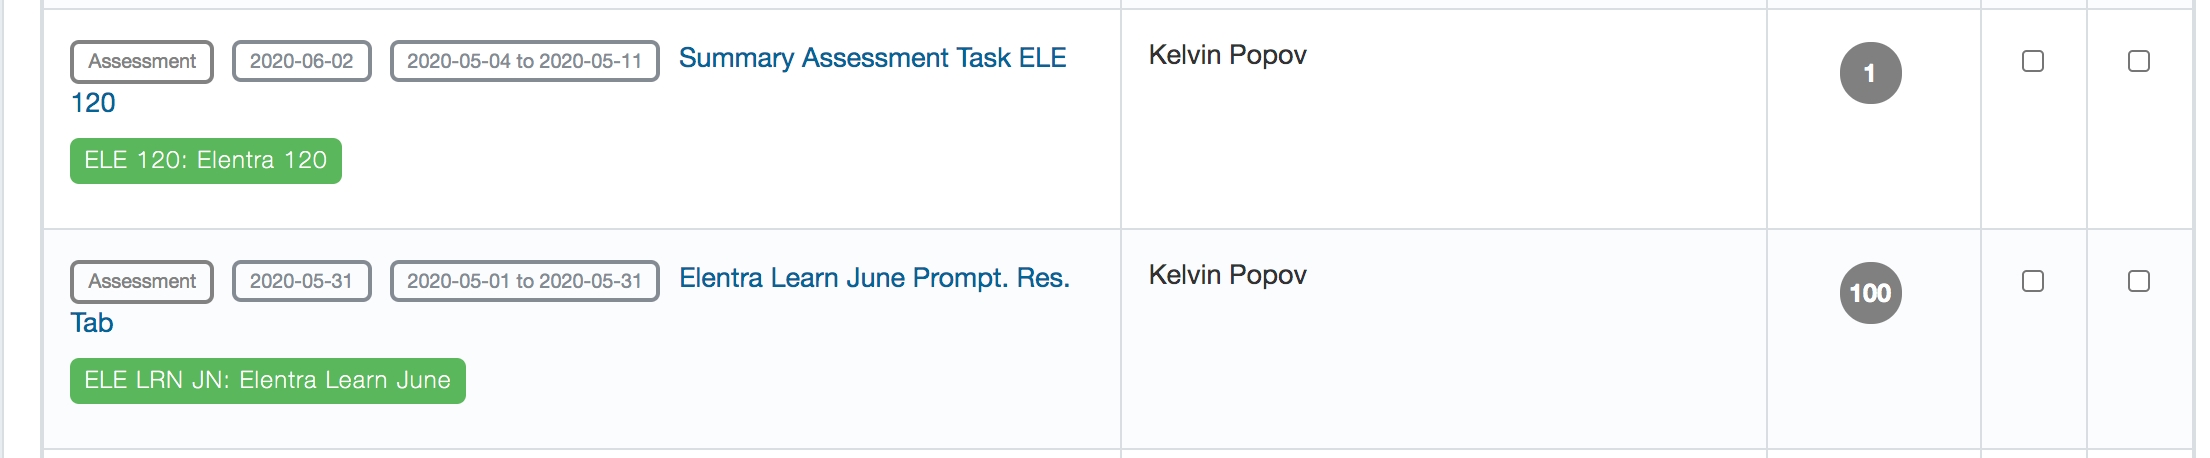Viewport: 2210px width, 458px height.
Task: Tick the last checkbox in Summary Assessment Task row
Action: click(2139, 62)
